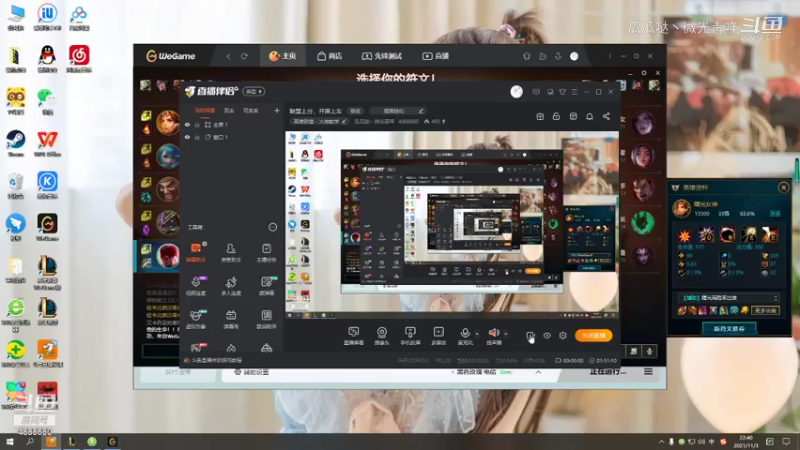Open the Windows Start menu
800x450 pixels.
[10, 442]
